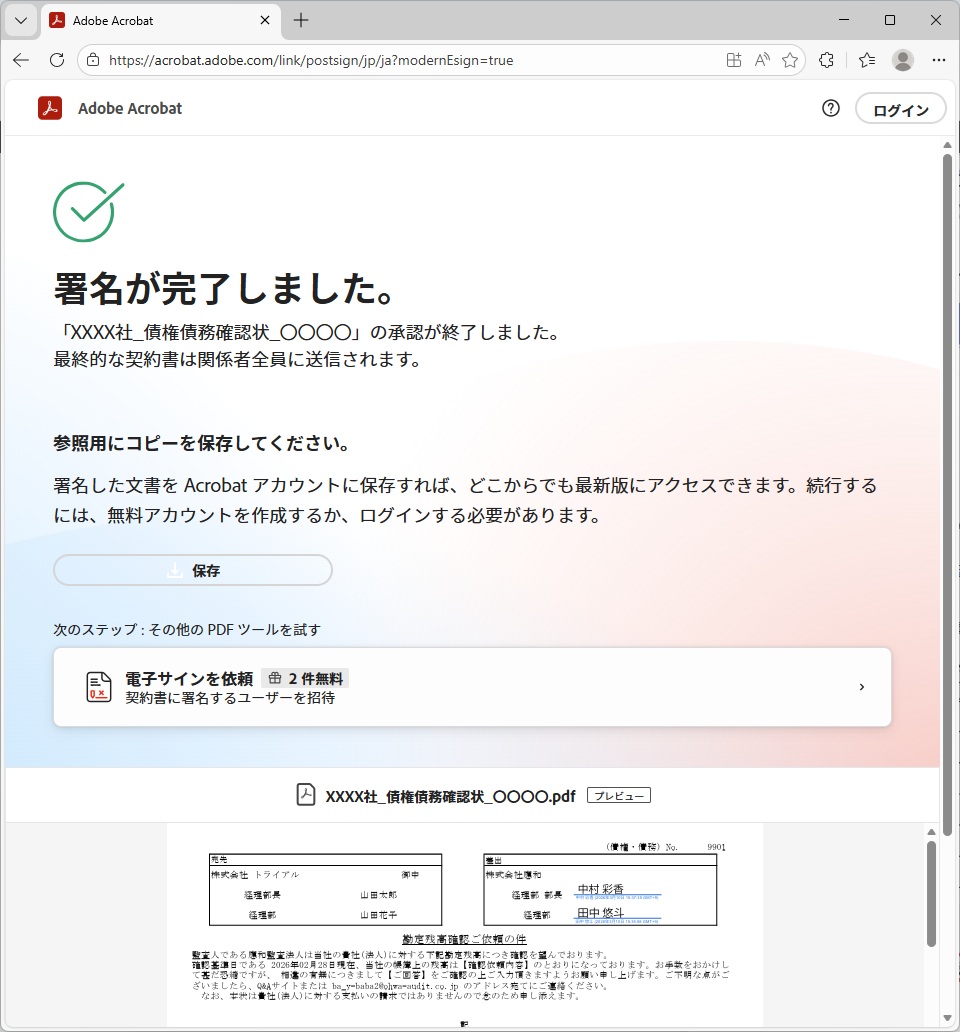Expand 電子サインを依頼 chevron arrow

[861, 687]
